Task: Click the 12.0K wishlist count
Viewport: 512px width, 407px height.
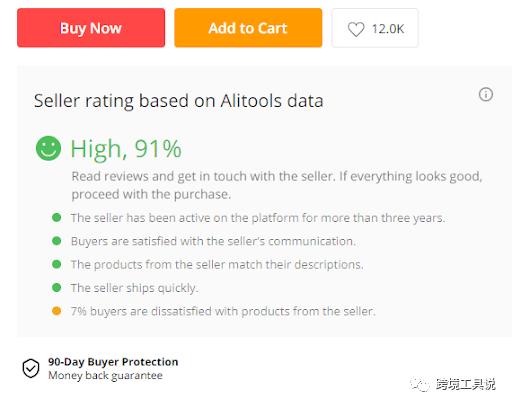Action: 388,29
